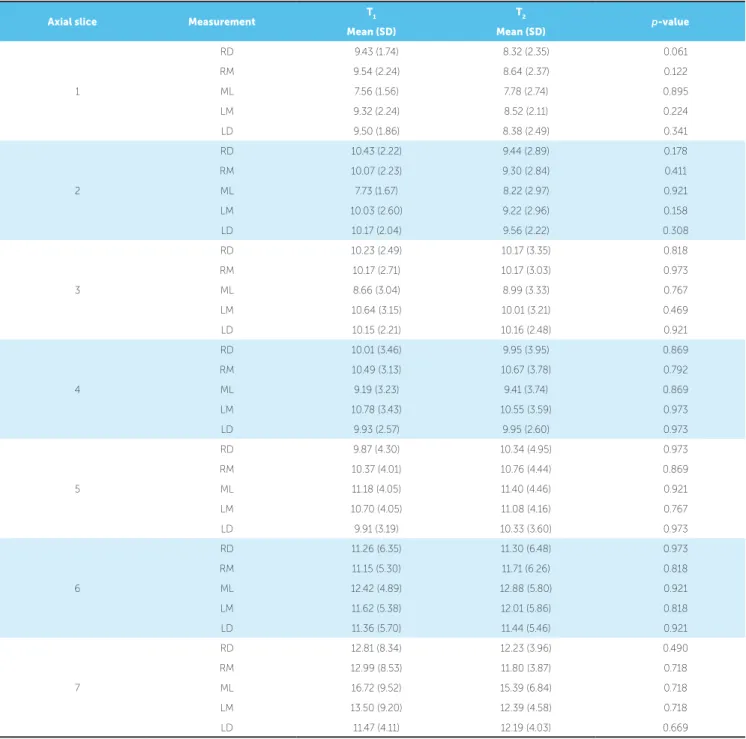Select the value '16.72 (9.52)'

tap(376, 688)
